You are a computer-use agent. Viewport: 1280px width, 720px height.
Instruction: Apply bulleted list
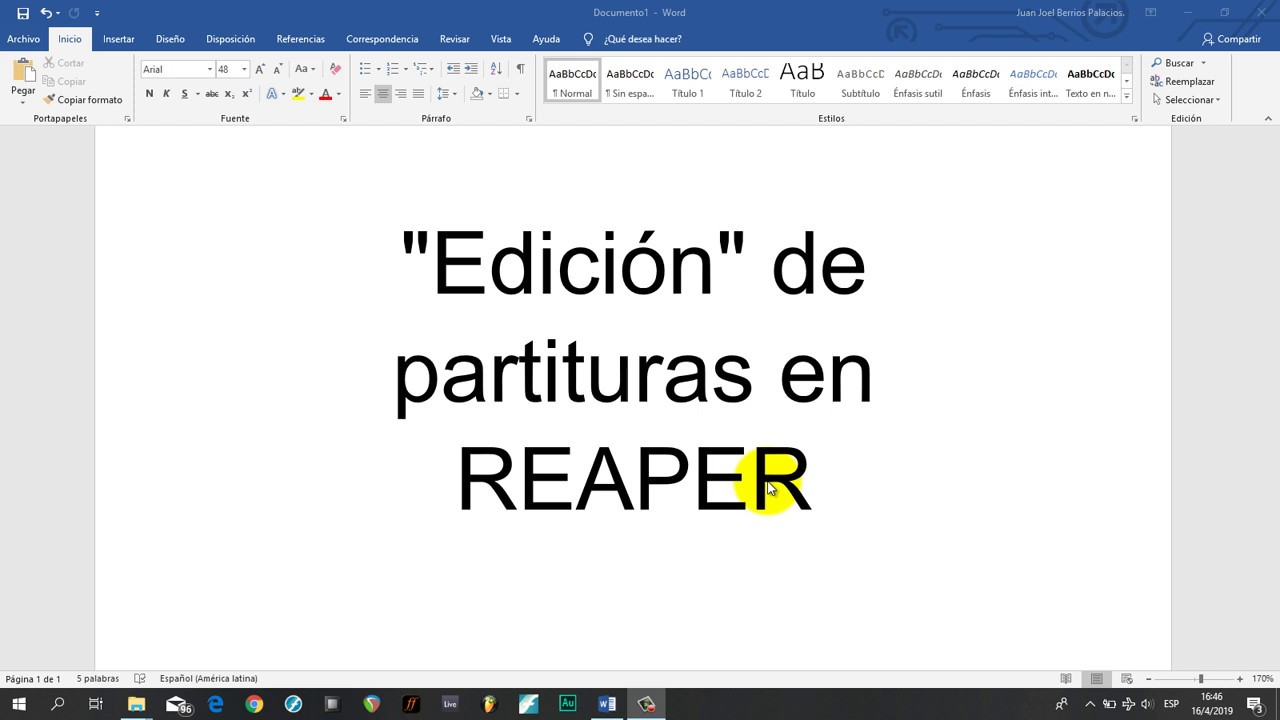click(x=365, y=69)
